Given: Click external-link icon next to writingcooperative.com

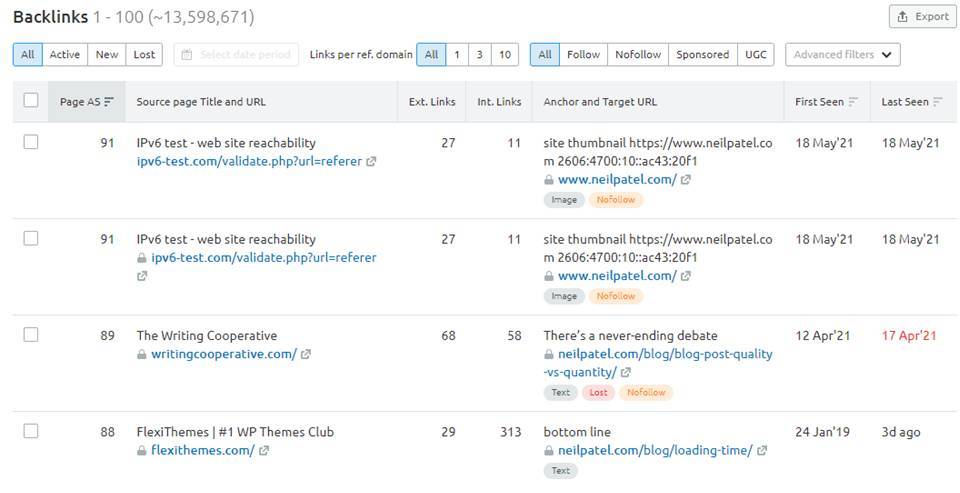Looking at the screenshot, I should point(306,354).
